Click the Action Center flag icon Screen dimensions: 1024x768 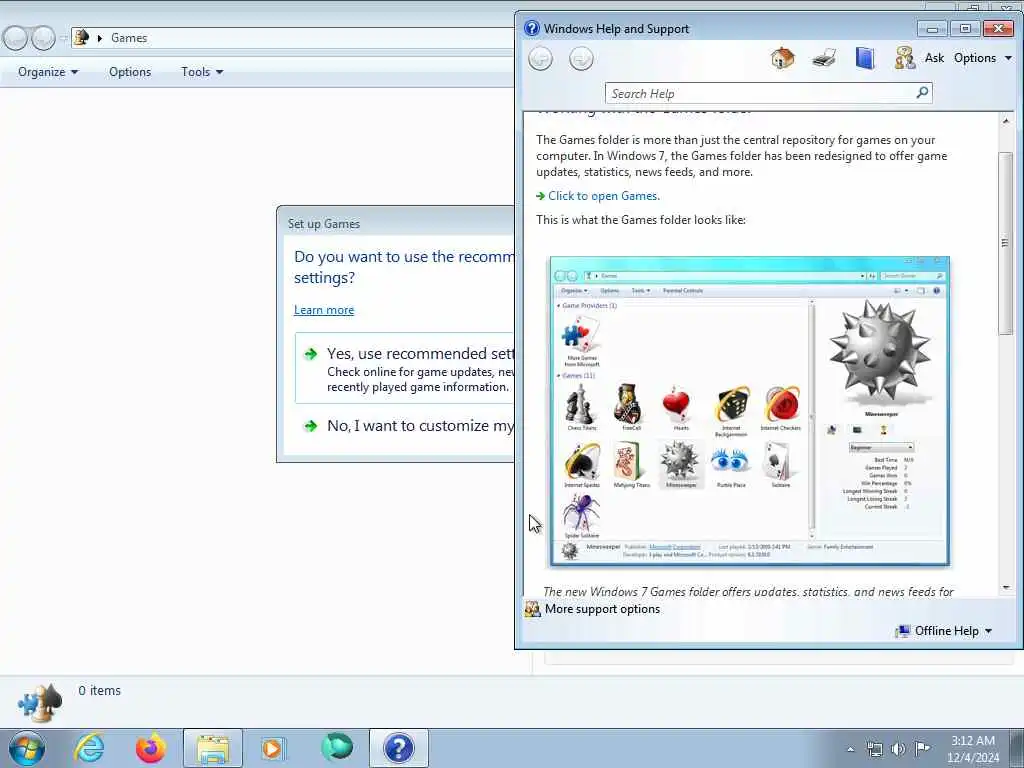tap(922, 748)
